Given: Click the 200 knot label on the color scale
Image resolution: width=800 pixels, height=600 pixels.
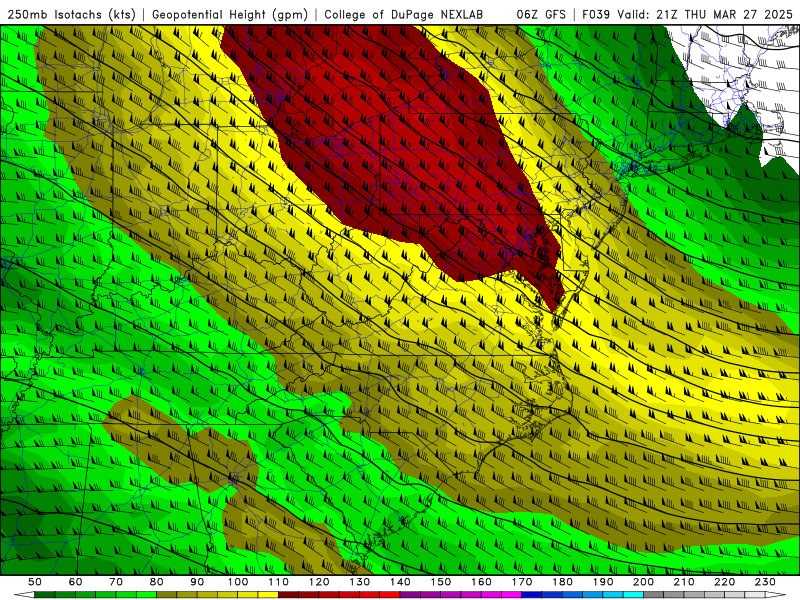Looking at the screenshot, I should (x=643, y=582).
